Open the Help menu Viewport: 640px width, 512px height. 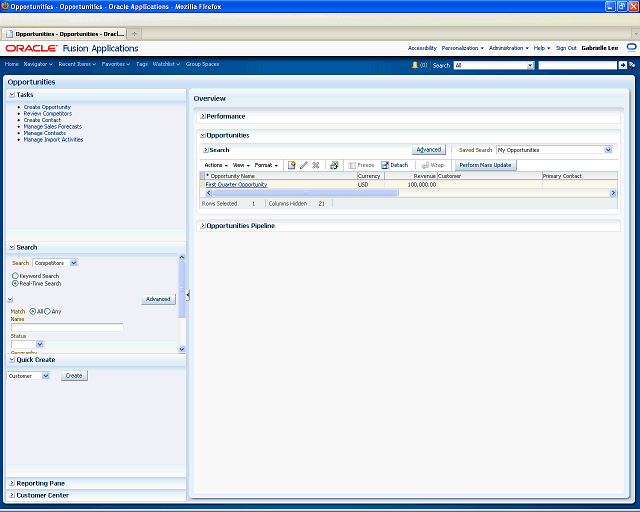(542, 48)
